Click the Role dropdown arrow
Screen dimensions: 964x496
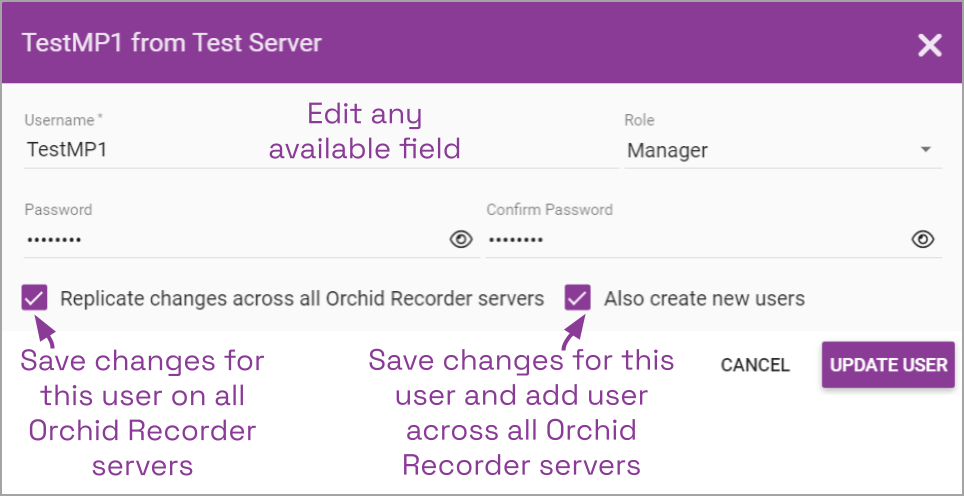[x=926, y=149]
